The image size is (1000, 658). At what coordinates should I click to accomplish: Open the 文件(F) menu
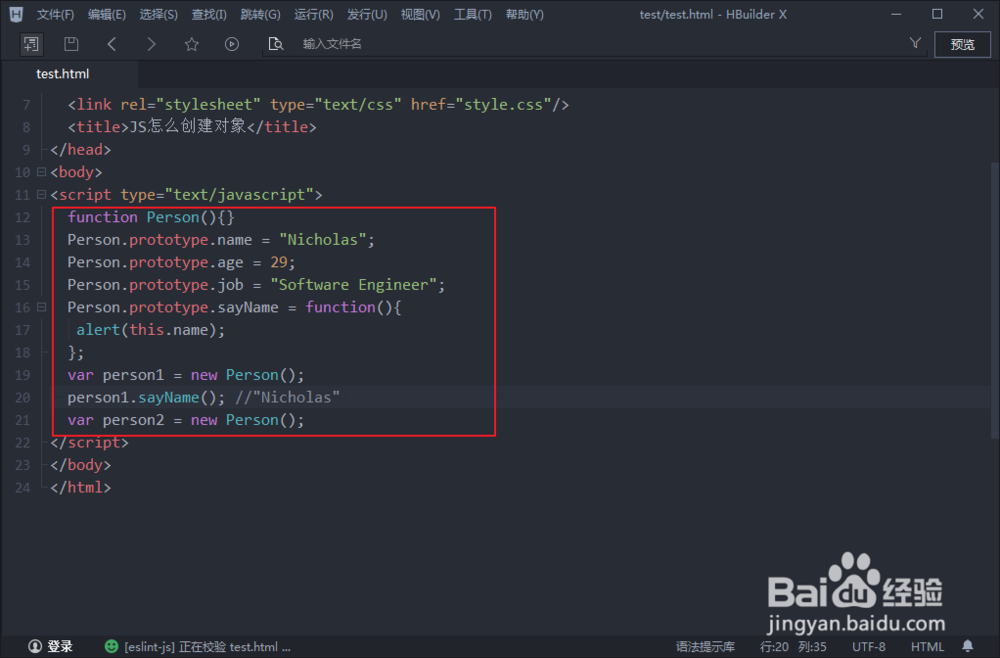click(x=55, y=14)
